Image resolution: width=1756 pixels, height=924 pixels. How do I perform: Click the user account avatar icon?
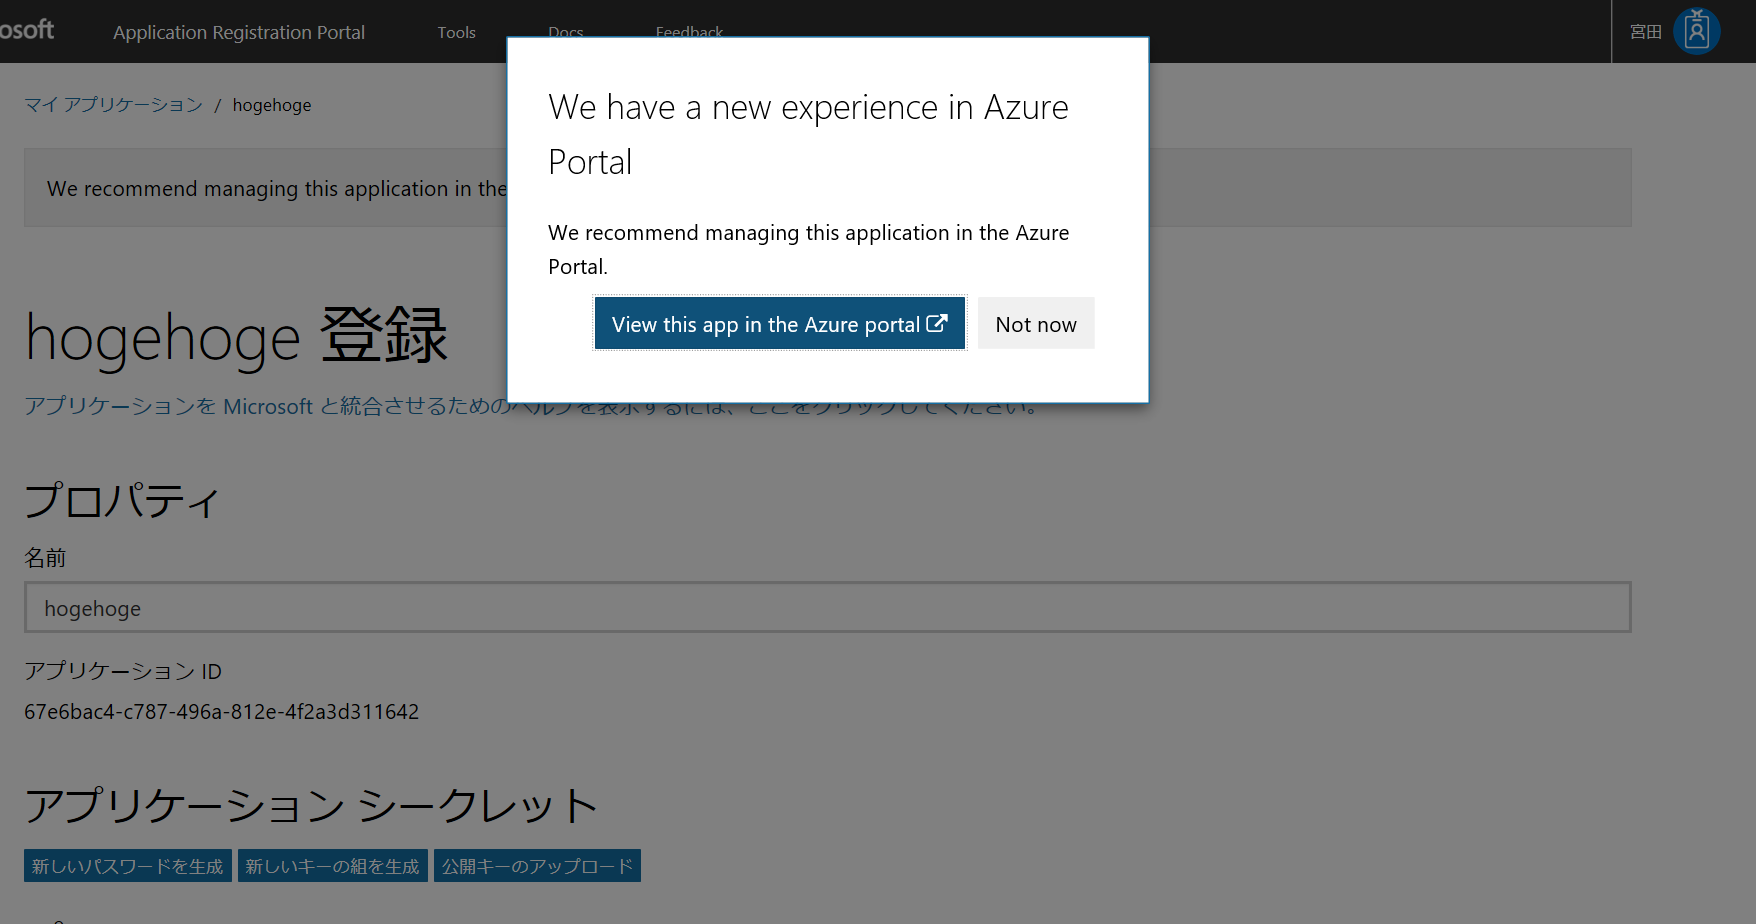coord(1696,31)
